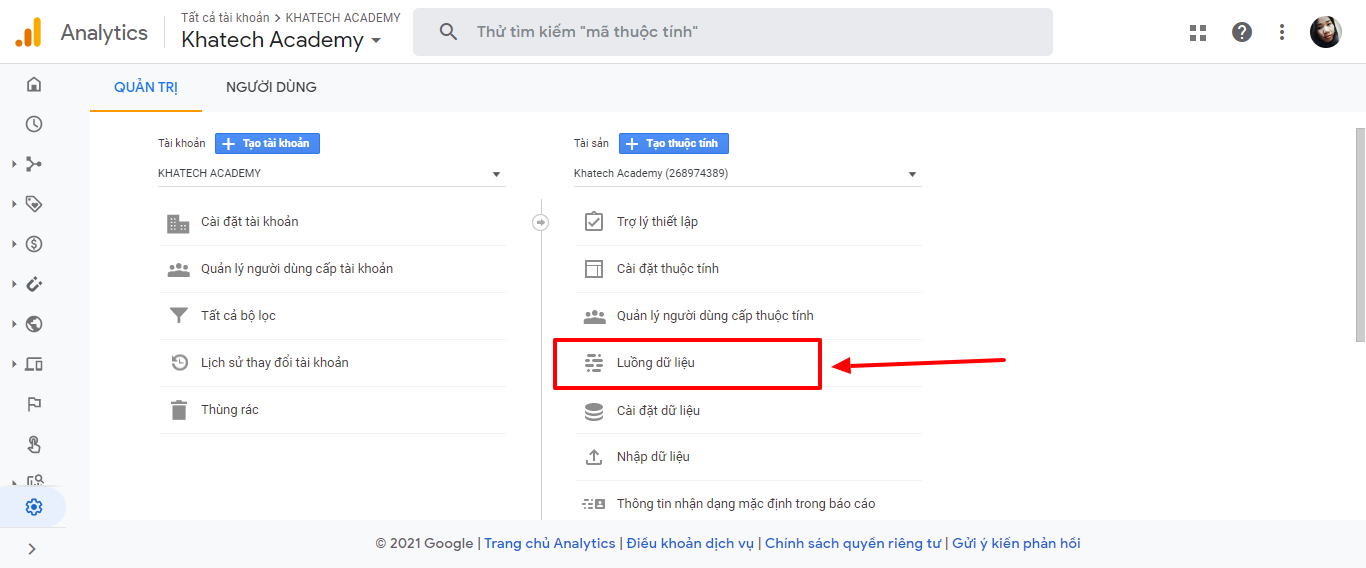Switch to the NGƯỜI DÙNG tab
Screen dimensions: 1366x568
coord(271,87)
